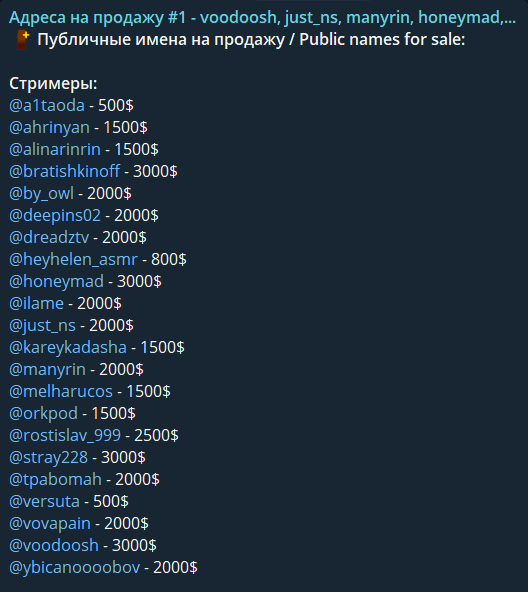Open the @alinarinrin profile link
528x592 pixels.
55,150
